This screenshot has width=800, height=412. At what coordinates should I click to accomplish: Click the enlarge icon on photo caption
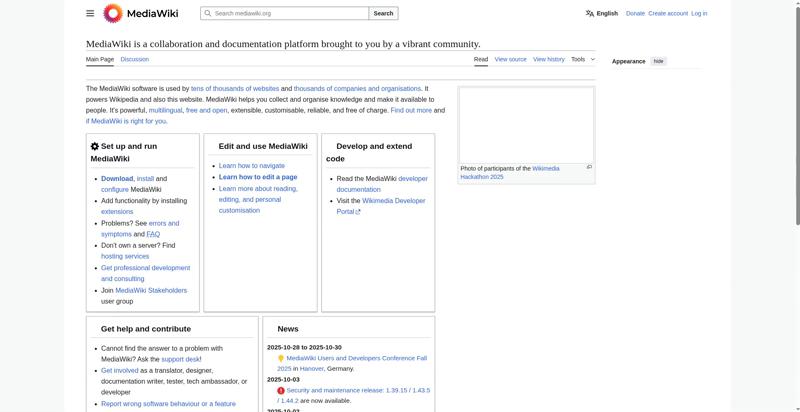click(589, 167)
